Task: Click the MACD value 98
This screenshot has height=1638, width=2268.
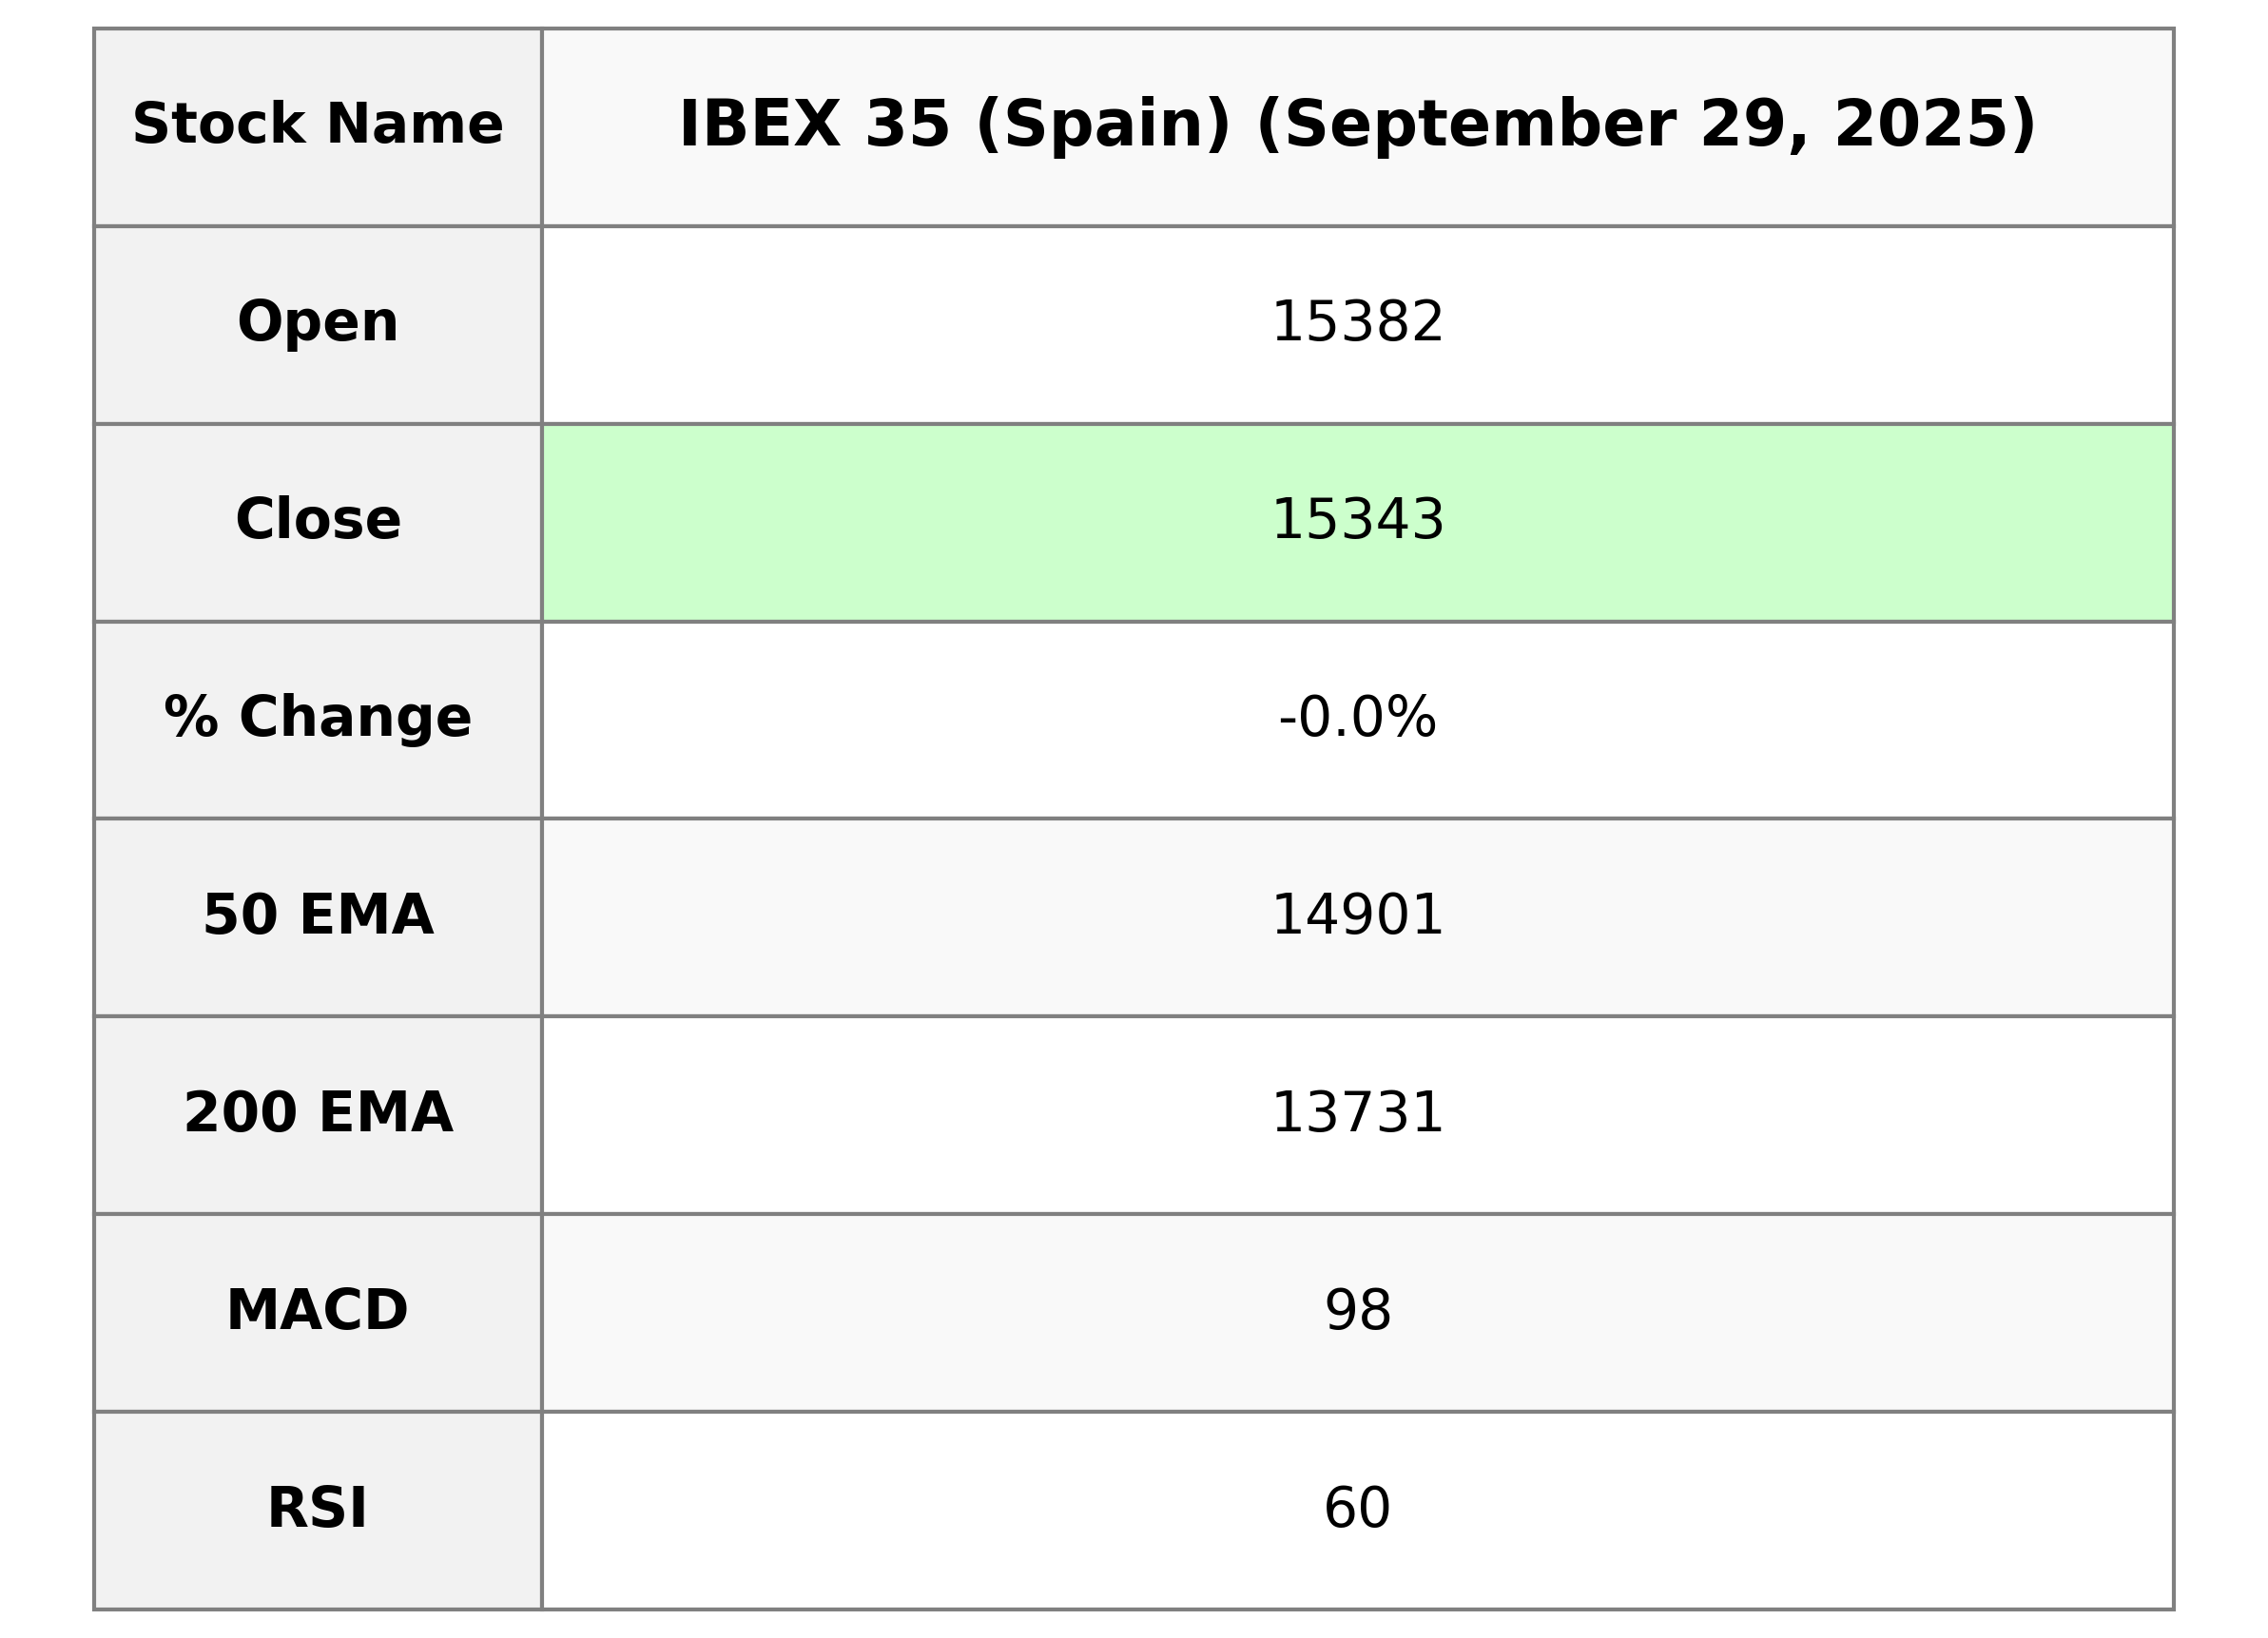Action: pyautogui.click(x=1356, y=1310)
